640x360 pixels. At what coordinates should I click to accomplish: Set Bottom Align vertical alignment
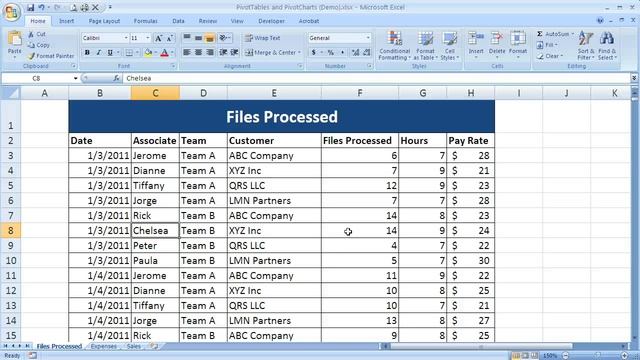[210, 38]
